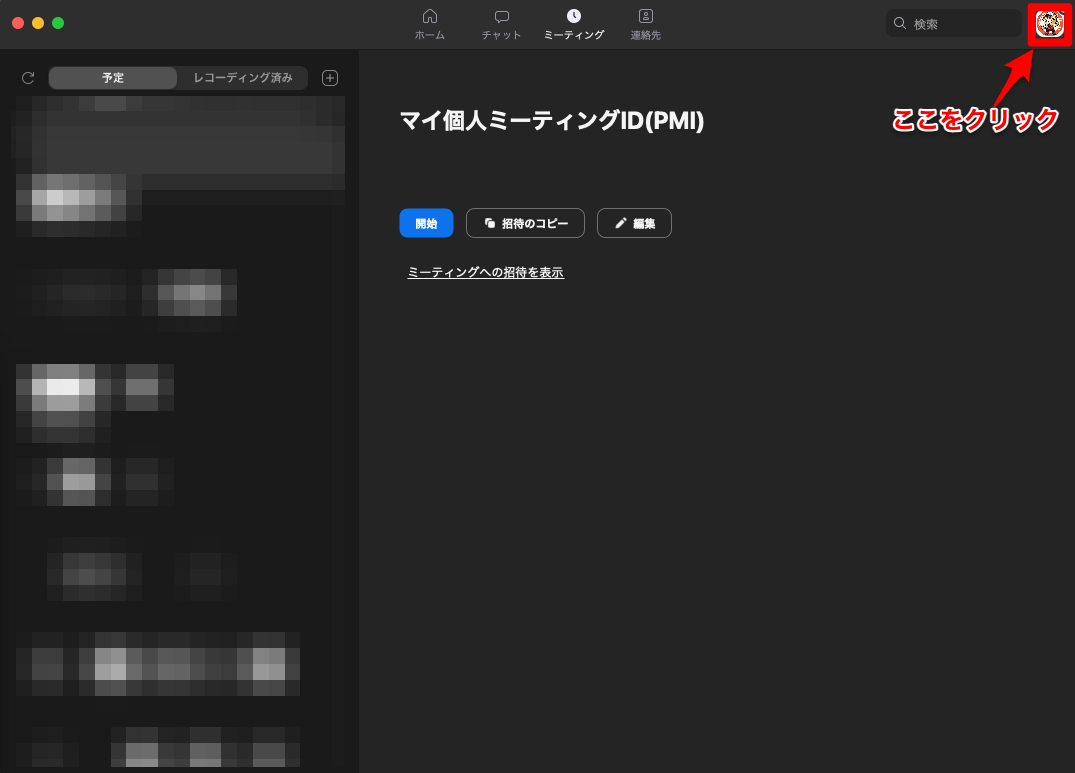The width and height of the screenshot is (1075, 773).
Task: Switch to the チャット (Chat) tab
Action: pos(501,24)
